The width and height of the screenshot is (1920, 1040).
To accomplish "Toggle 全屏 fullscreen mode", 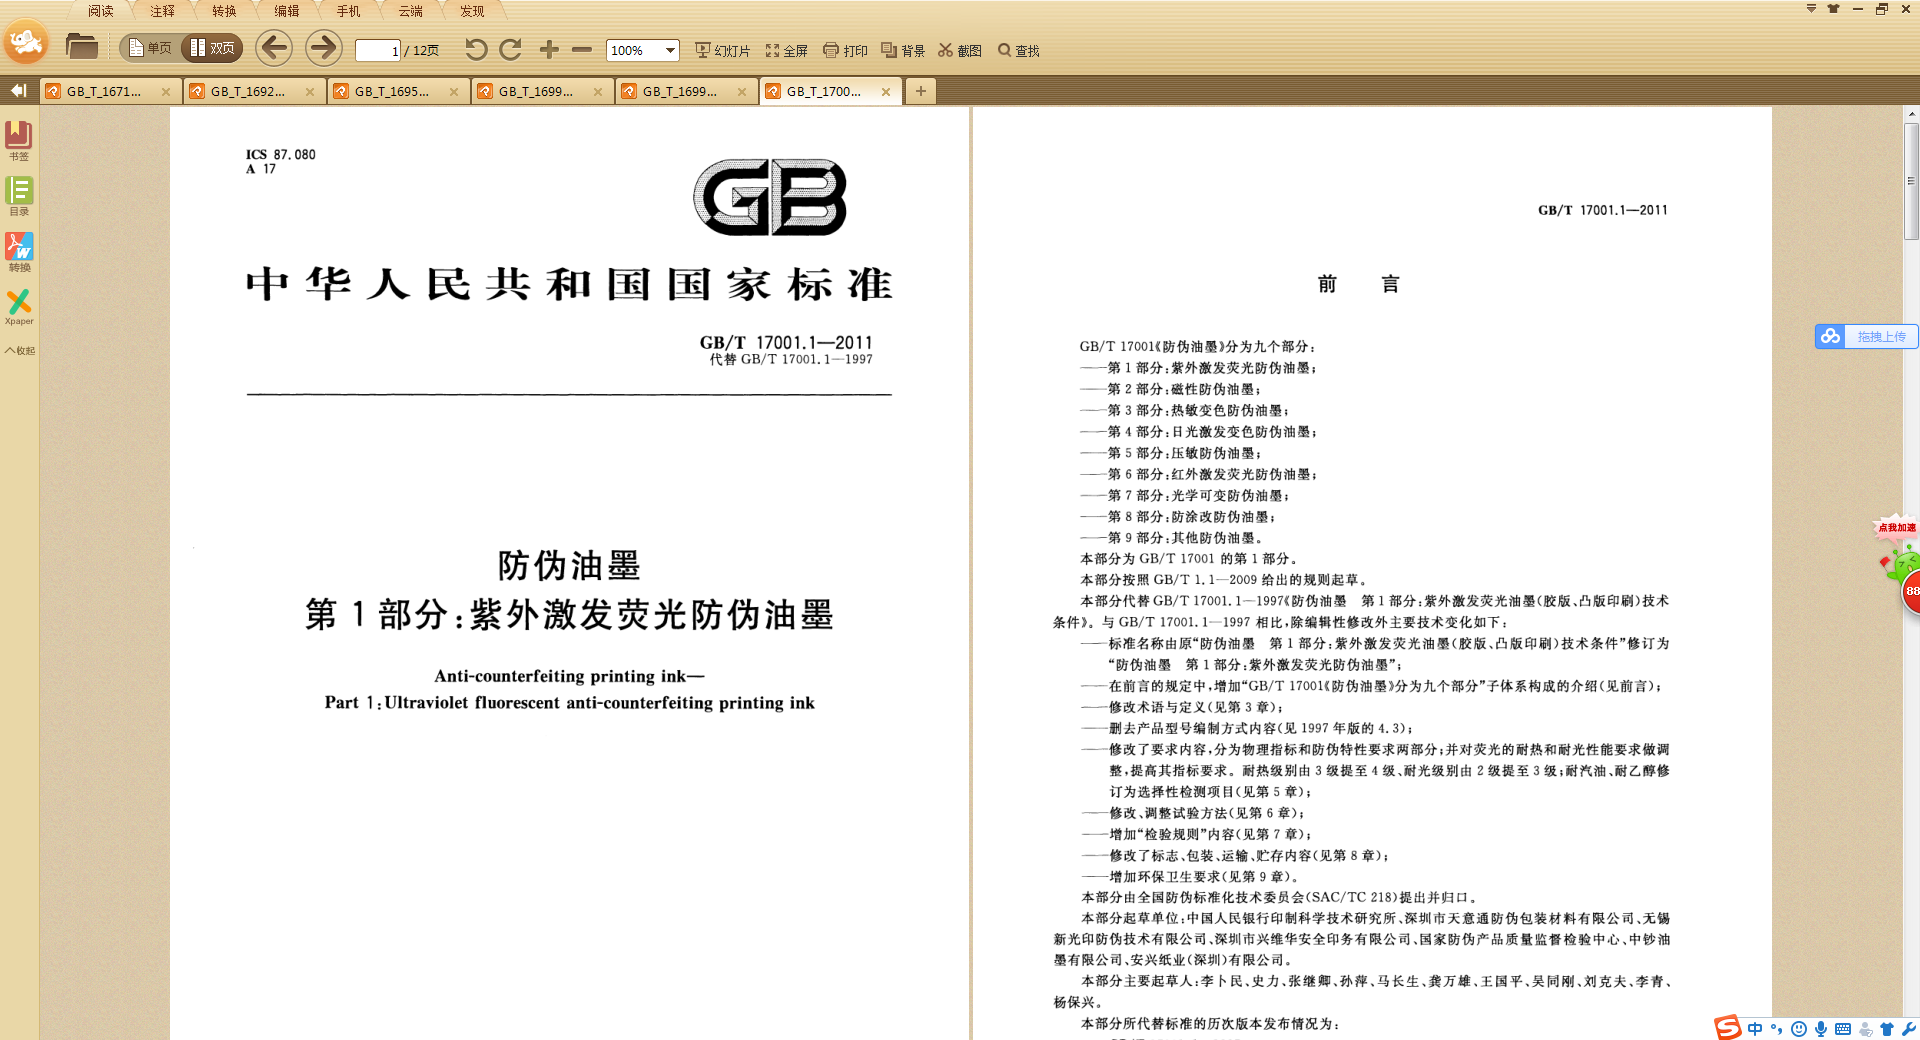I will (x=787, y=51).
